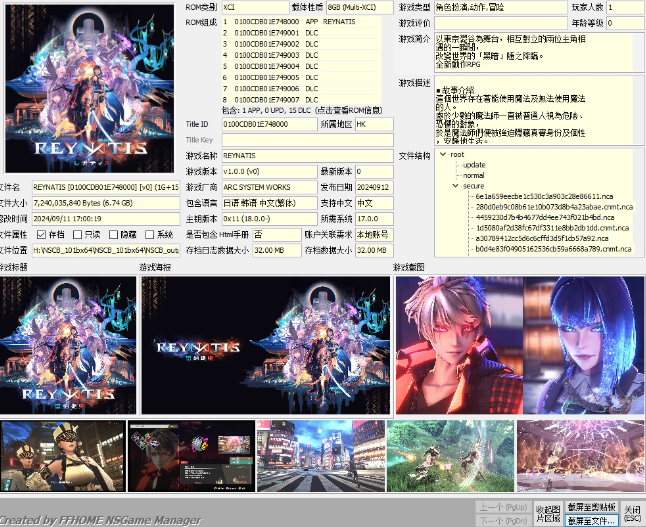Click the 载体性质 field 8GB (Multi-XCI)
The width and height of the screenshot is (646, 527).
pos(360,7)
